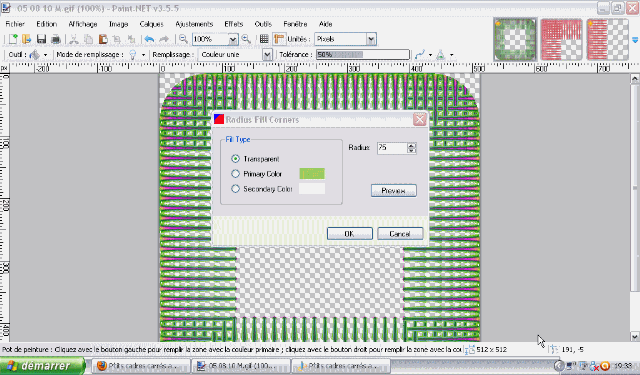Print the image with printer icon
Viewport: 640px width, 375px height.
tap(56, 39)
